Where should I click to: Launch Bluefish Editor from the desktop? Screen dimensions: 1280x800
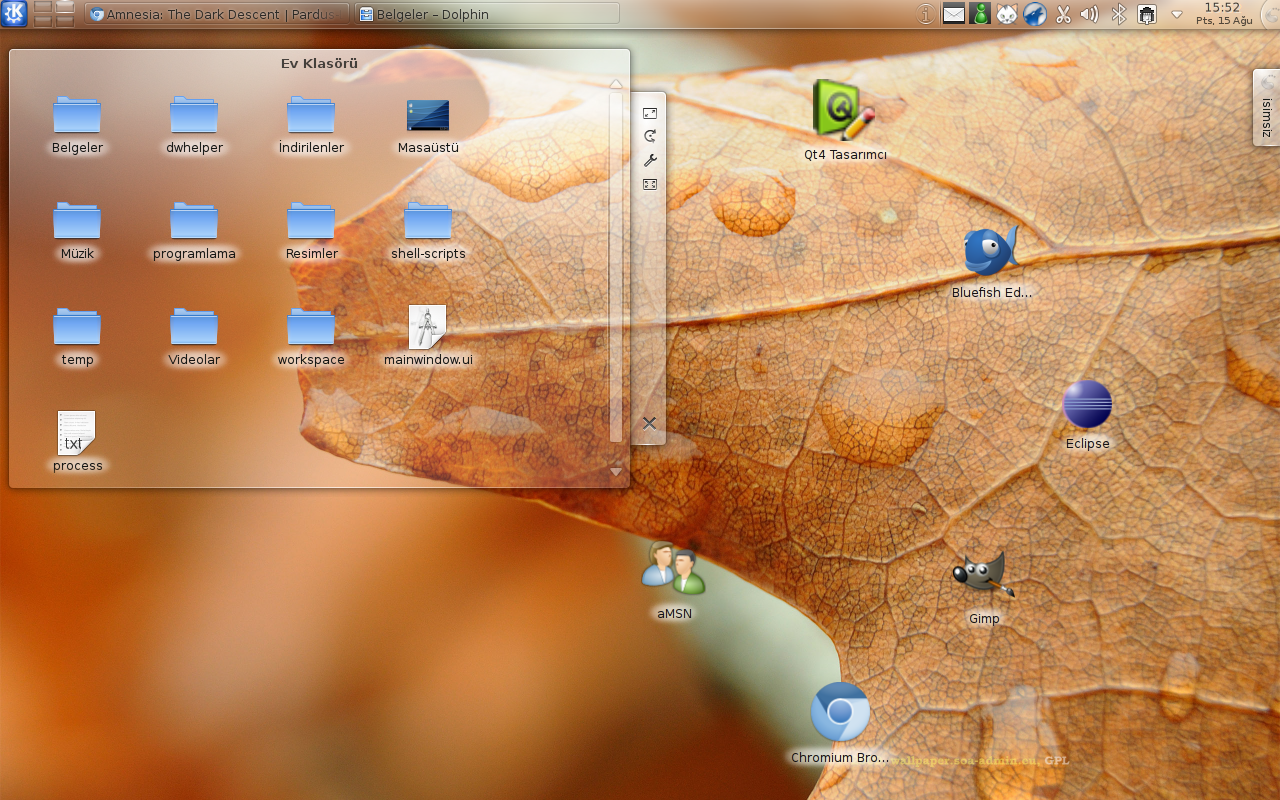(990, 250)
